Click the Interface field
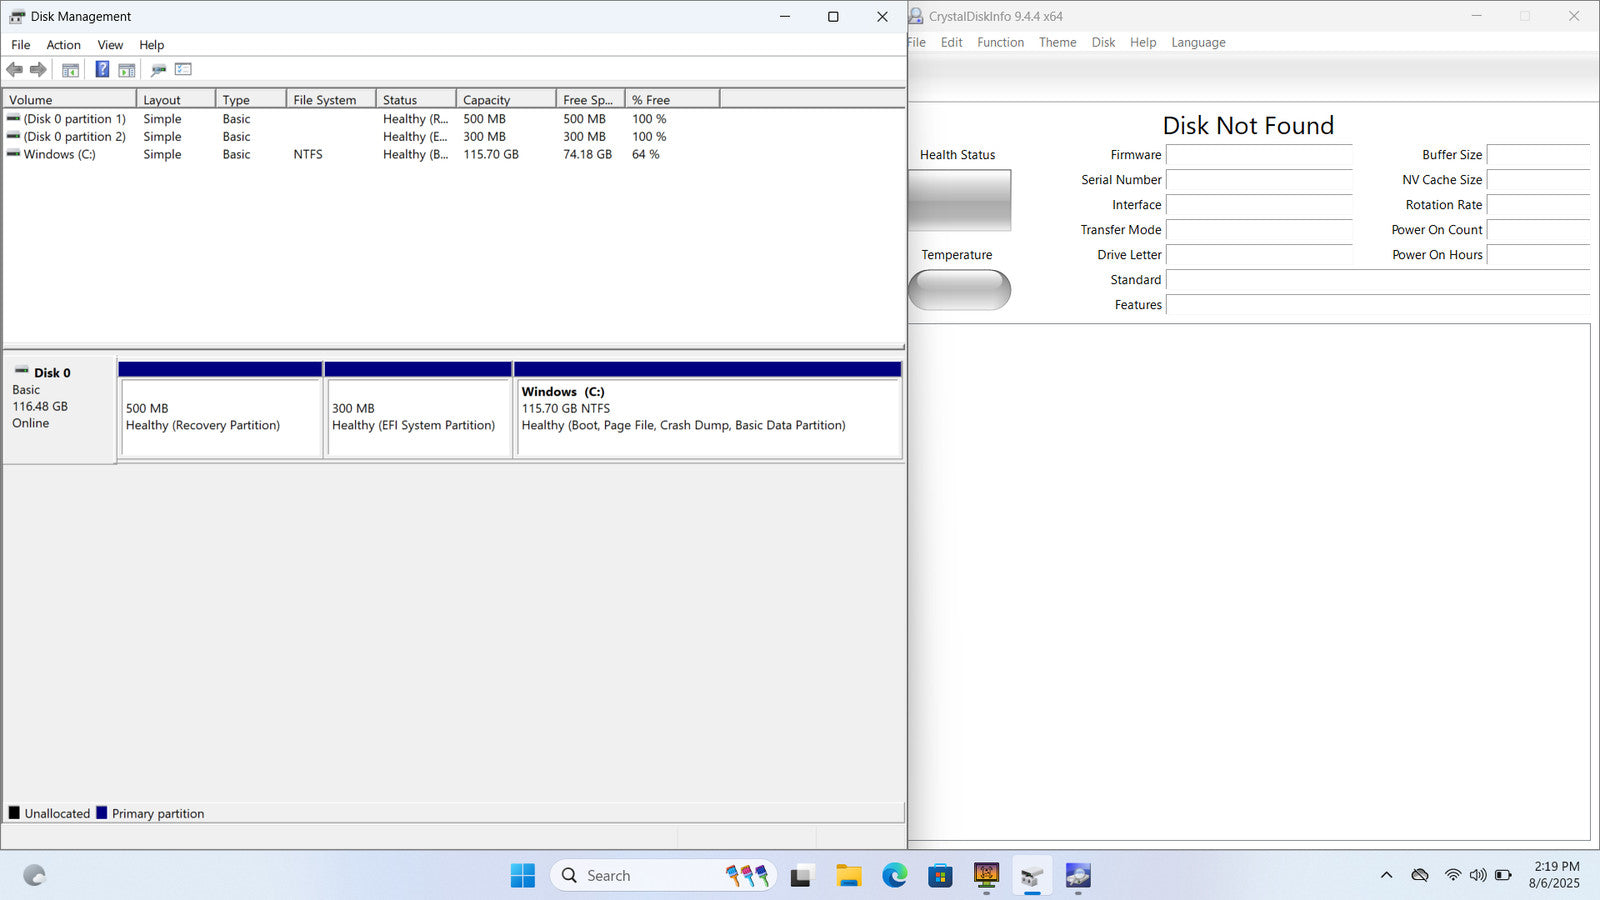The height and width of the screenshot is (900, 1600). tap(1259, 205)
